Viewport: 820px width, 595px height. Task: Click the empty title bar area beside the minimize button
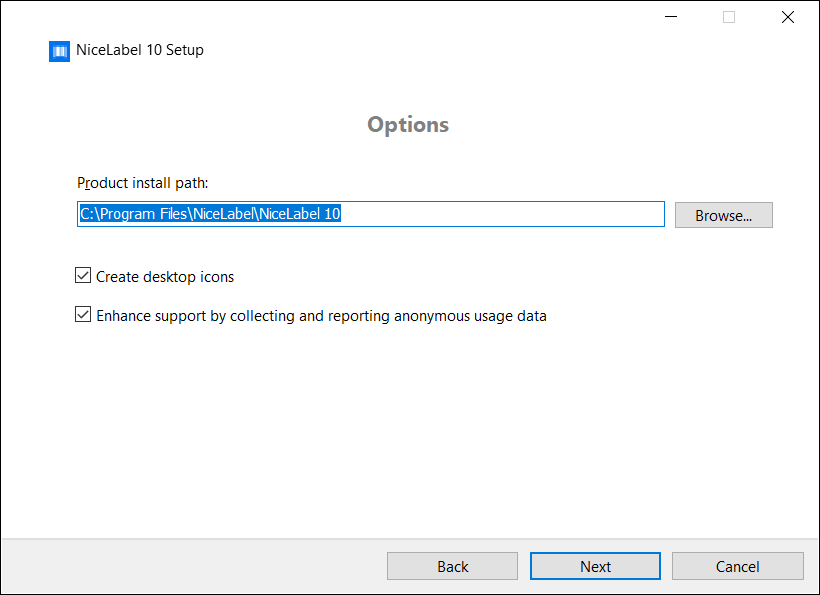point(400,17)
